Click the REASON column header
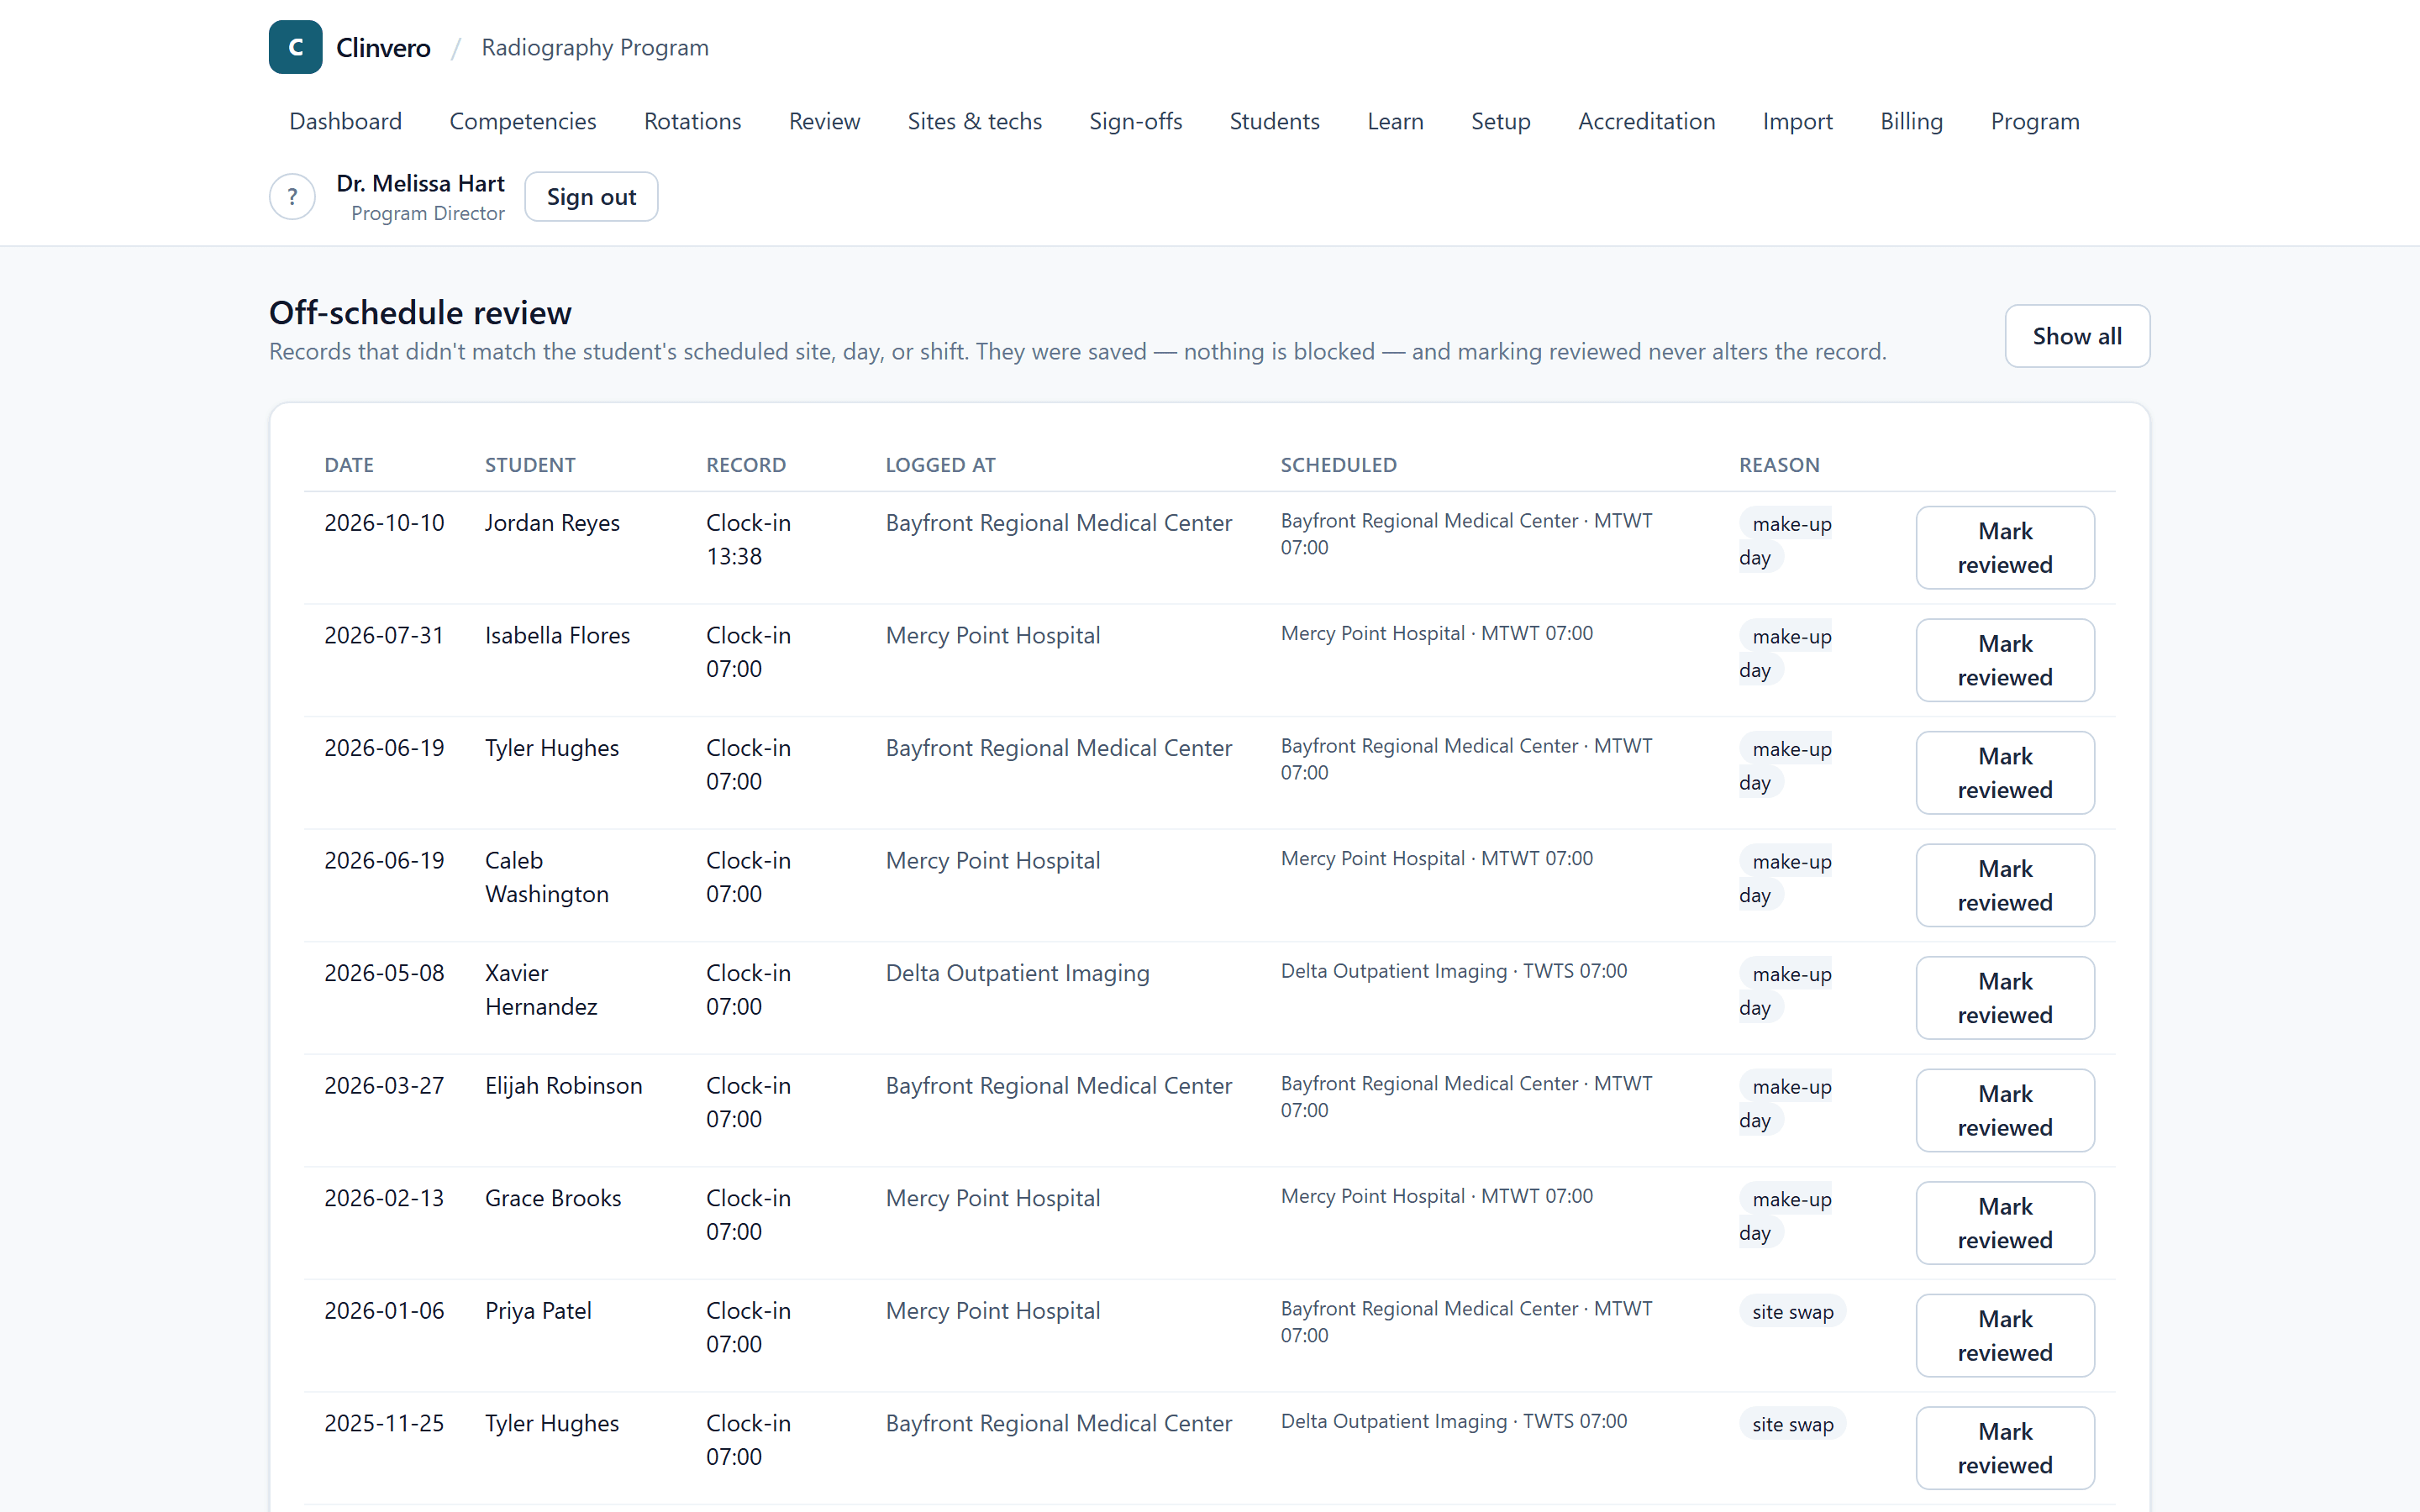2420x1512 pixels. [1779, 465]
